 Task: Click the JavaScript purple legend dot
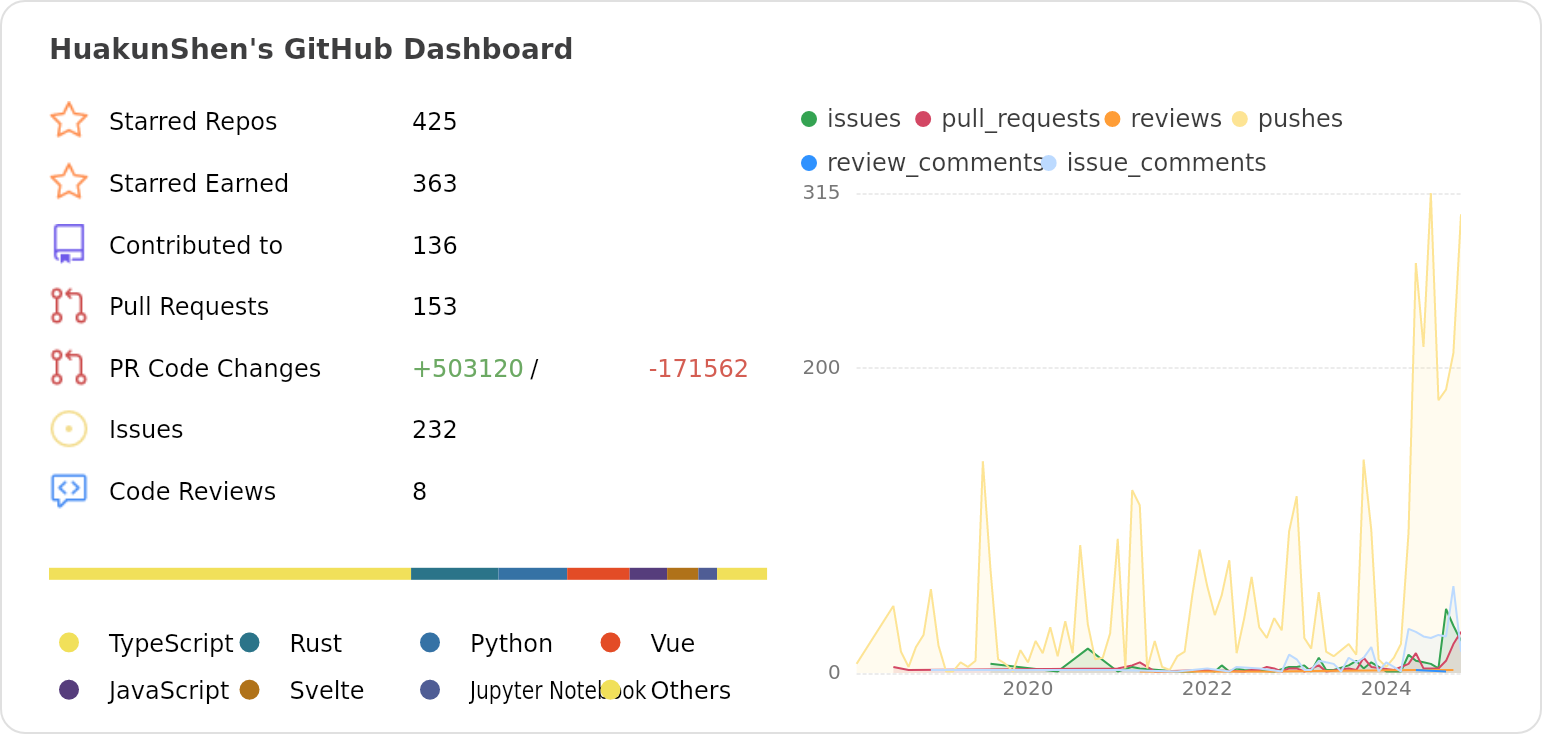[x=69, y=690]
